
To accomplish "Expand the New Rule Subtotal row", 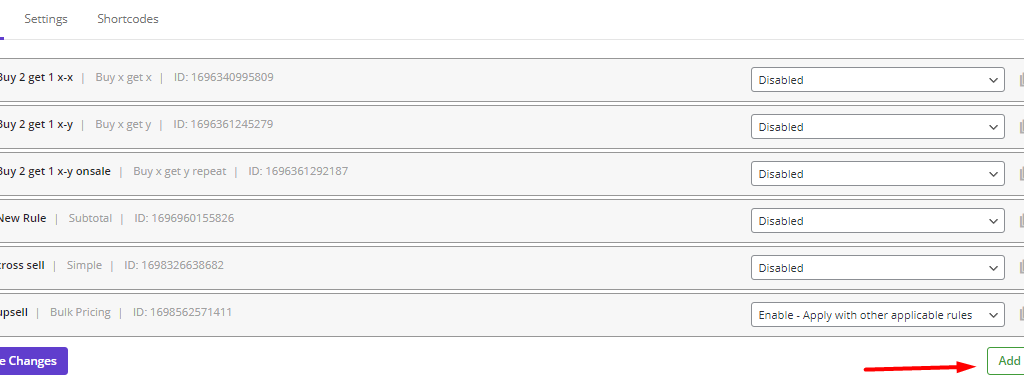I will click(512, 221).
